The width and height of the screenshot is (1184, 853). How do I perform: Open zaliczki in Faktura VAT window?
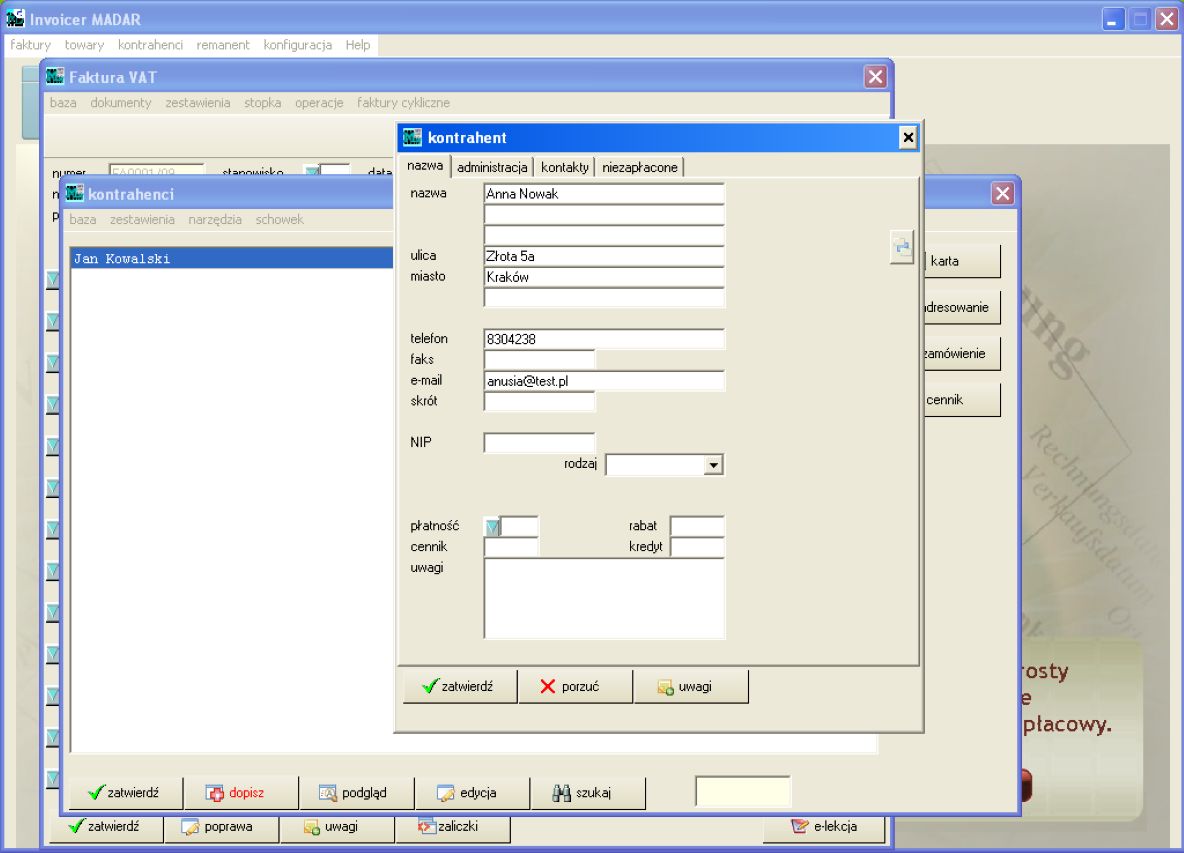click(x=452, y=827)
